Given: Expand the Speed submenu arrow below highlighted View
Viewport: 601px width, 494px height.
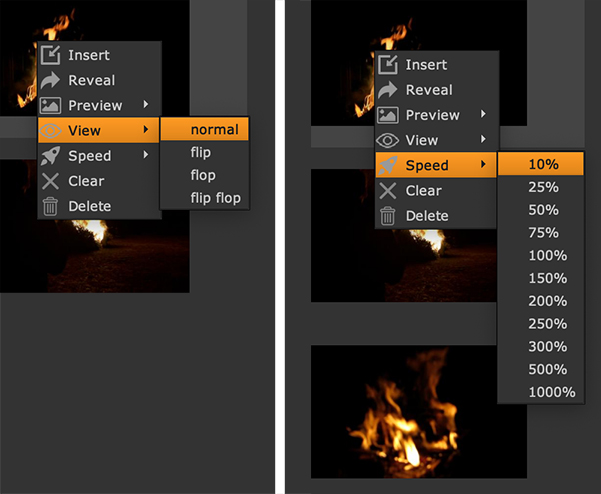Looking at the screenshot, I should (146, 156).
